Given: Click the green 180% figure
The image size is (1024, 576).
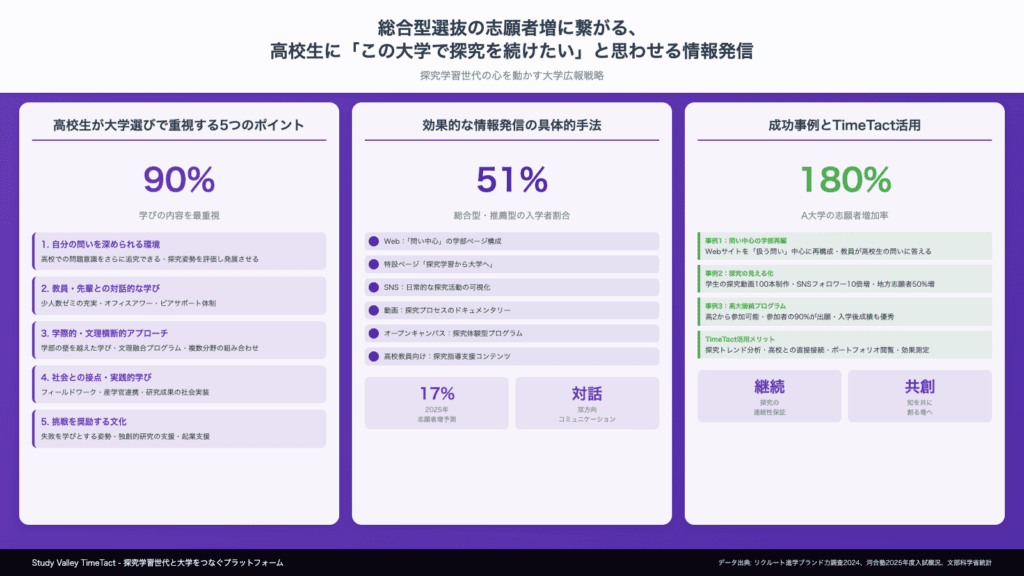Looking at the screenshot, I should pyautogui.click(x=844, y=179).
